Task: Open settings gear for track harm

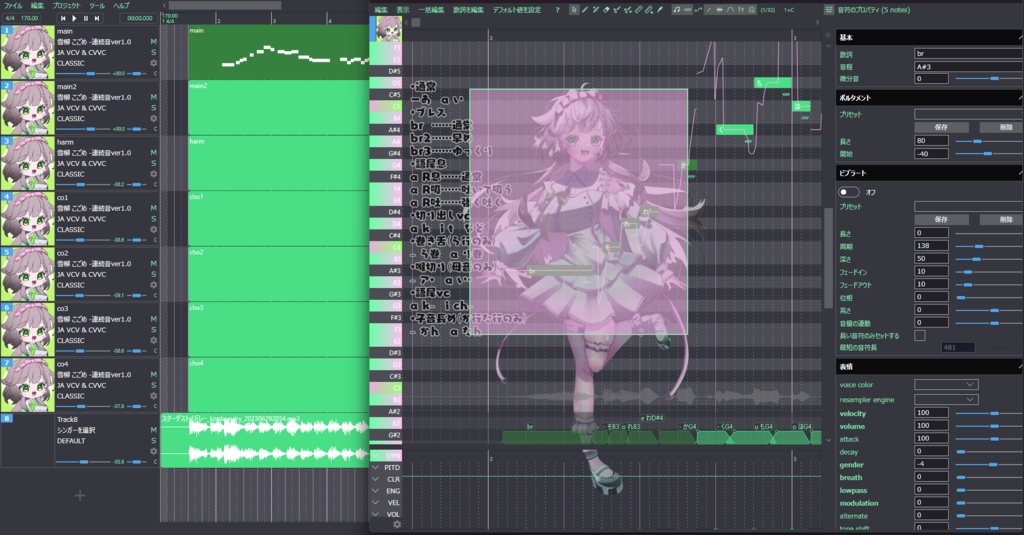Action: pyautogui.click(x=153, y=174)
